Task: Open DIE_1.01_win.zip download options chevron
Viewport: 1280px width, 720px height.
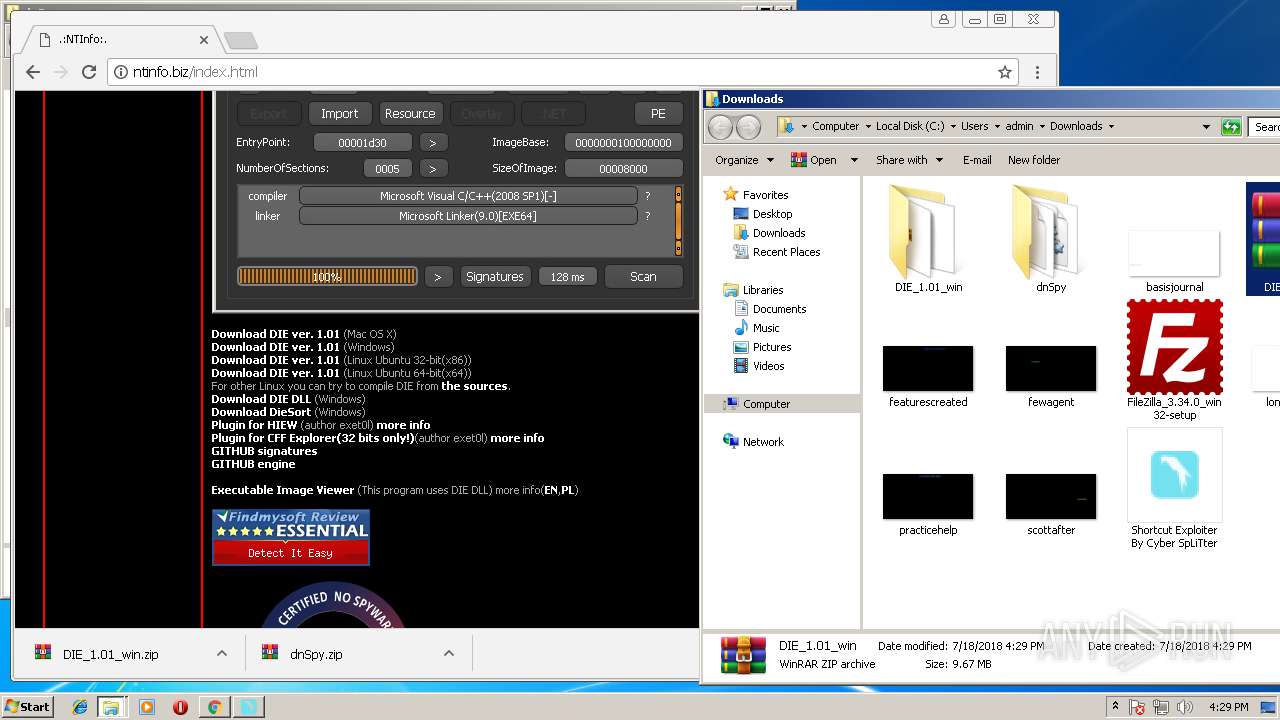Action: 221,653
